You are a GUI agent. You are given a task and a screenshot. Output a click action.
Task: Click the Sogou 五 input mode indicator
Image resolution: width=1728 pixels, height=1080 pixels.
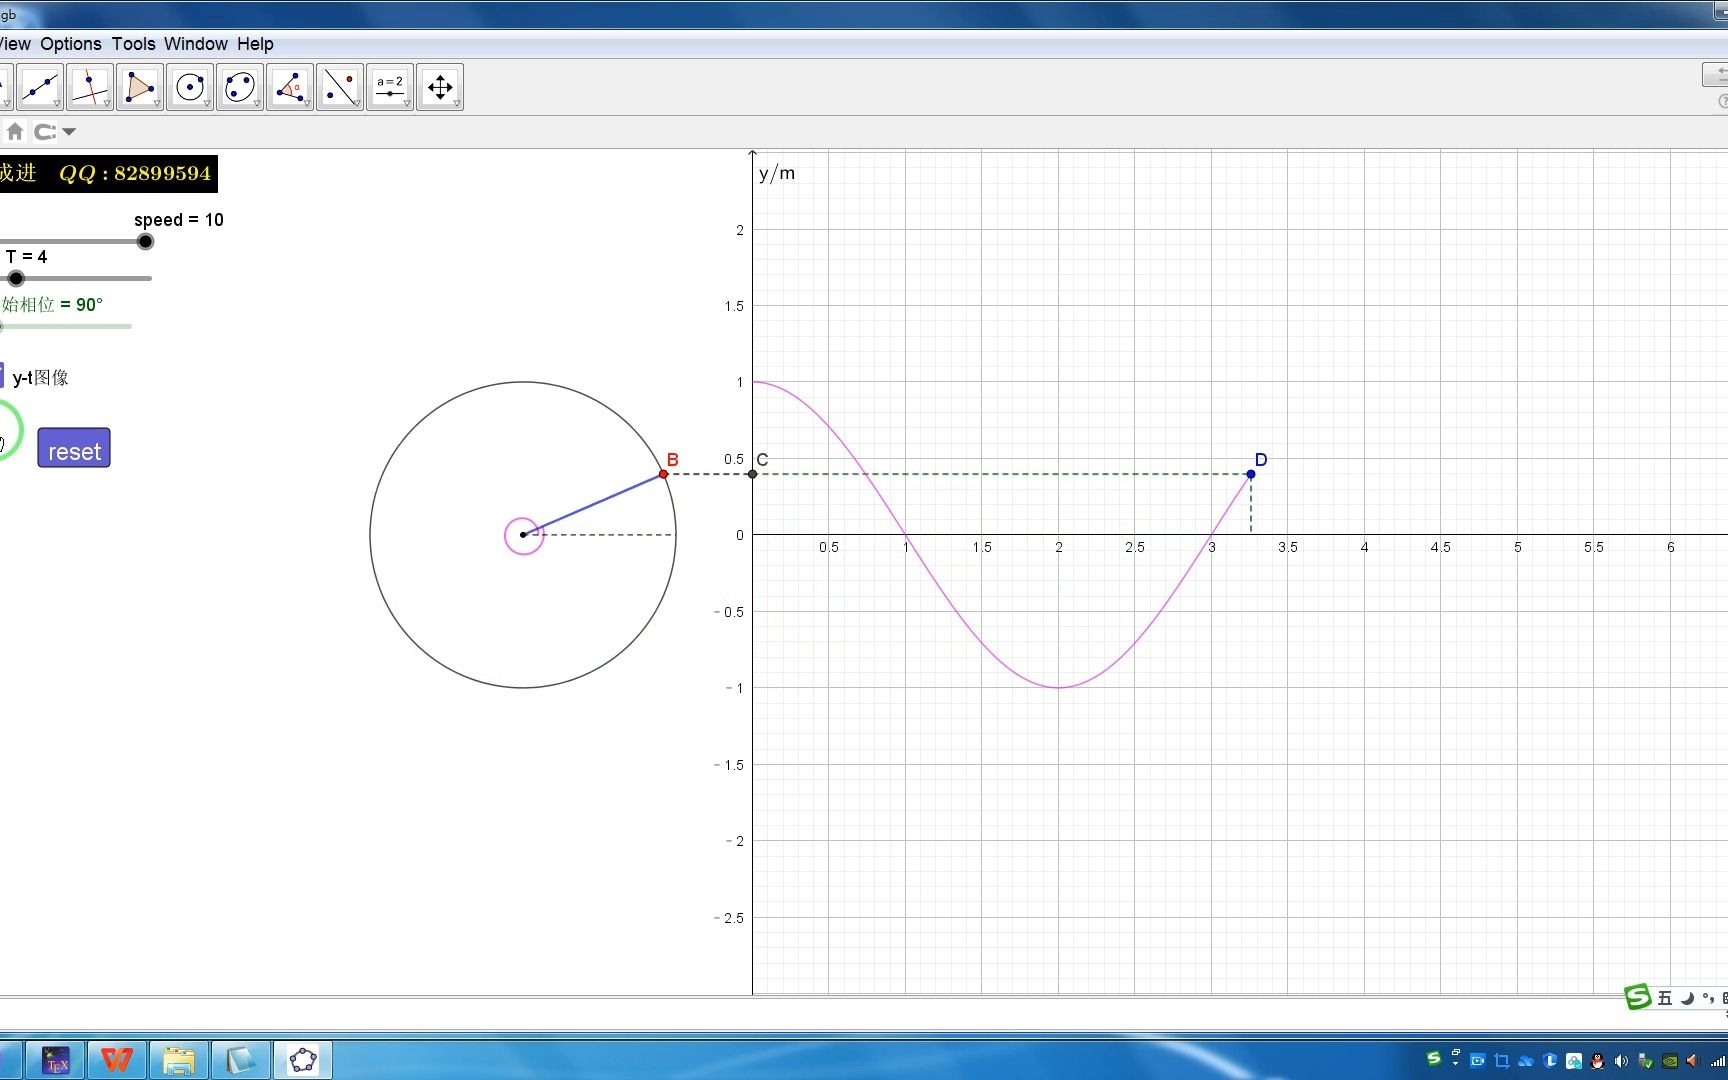1665,998
